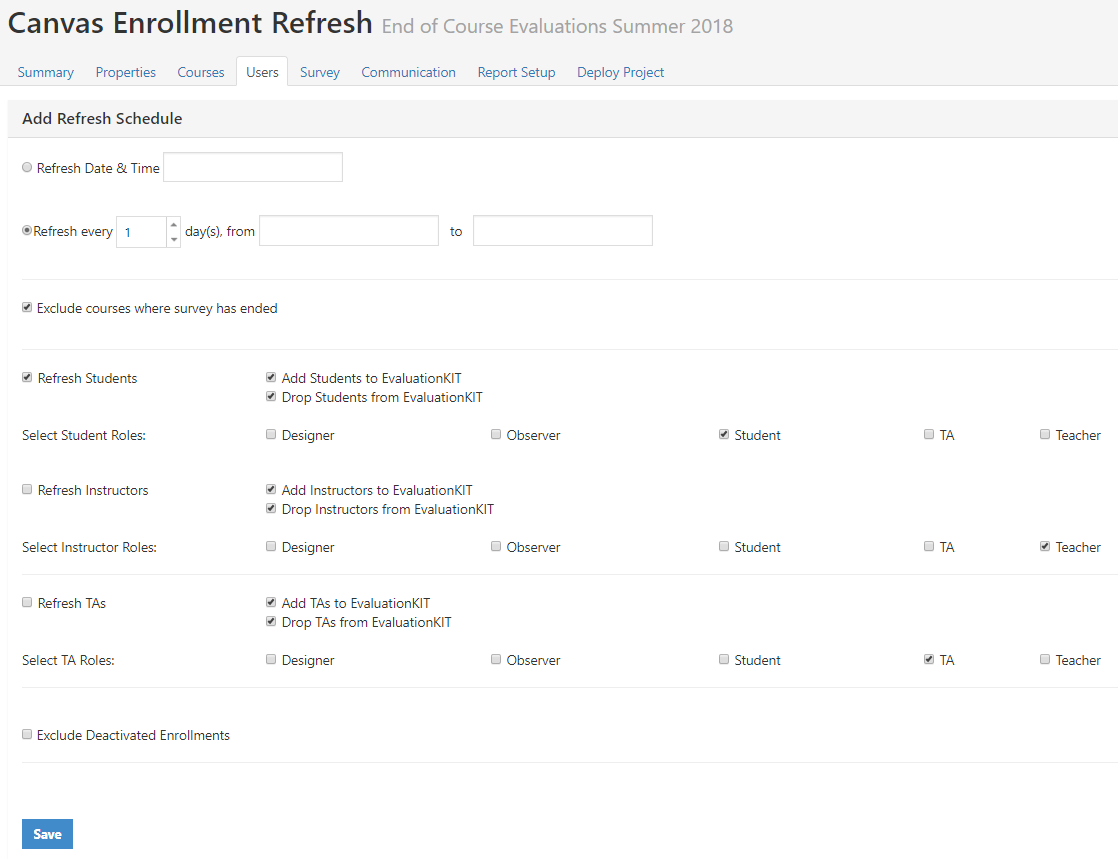This screenshot has width=1118, height=859.
Task: Check Student in Instructor Roles row
Action: 724,546
